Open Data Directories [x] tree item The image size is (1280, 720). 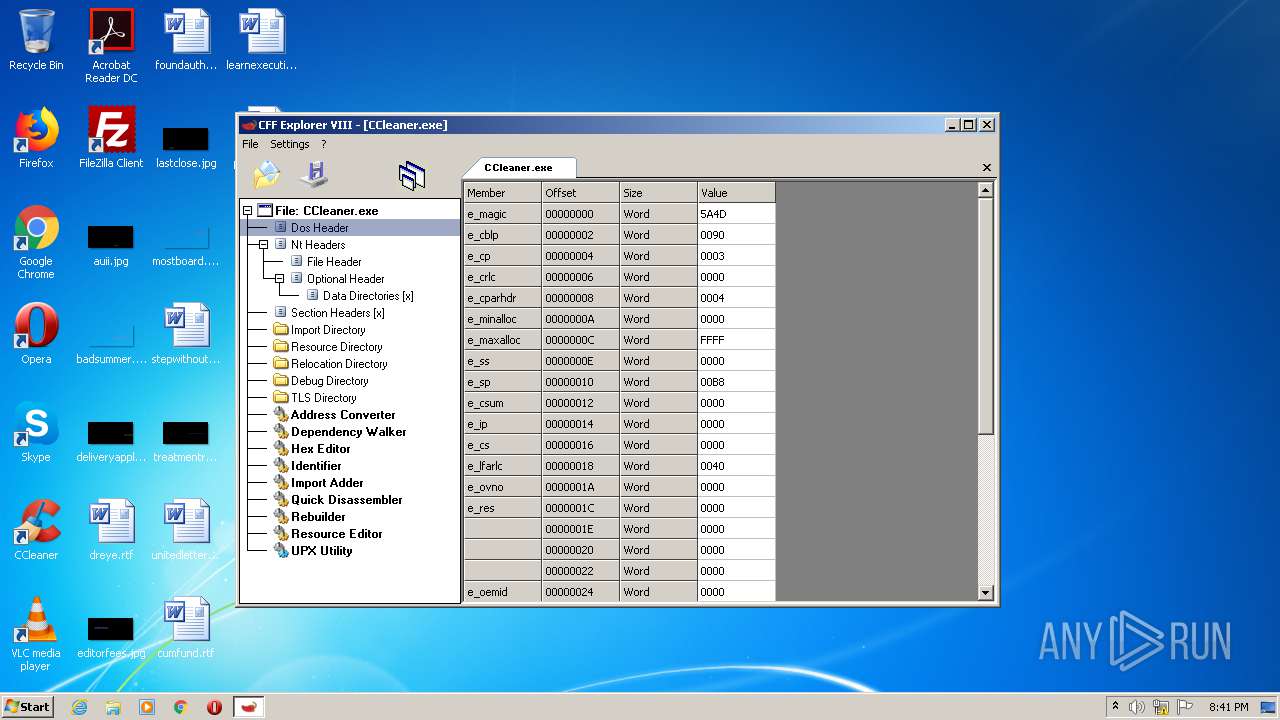click(x=367, y=296)
